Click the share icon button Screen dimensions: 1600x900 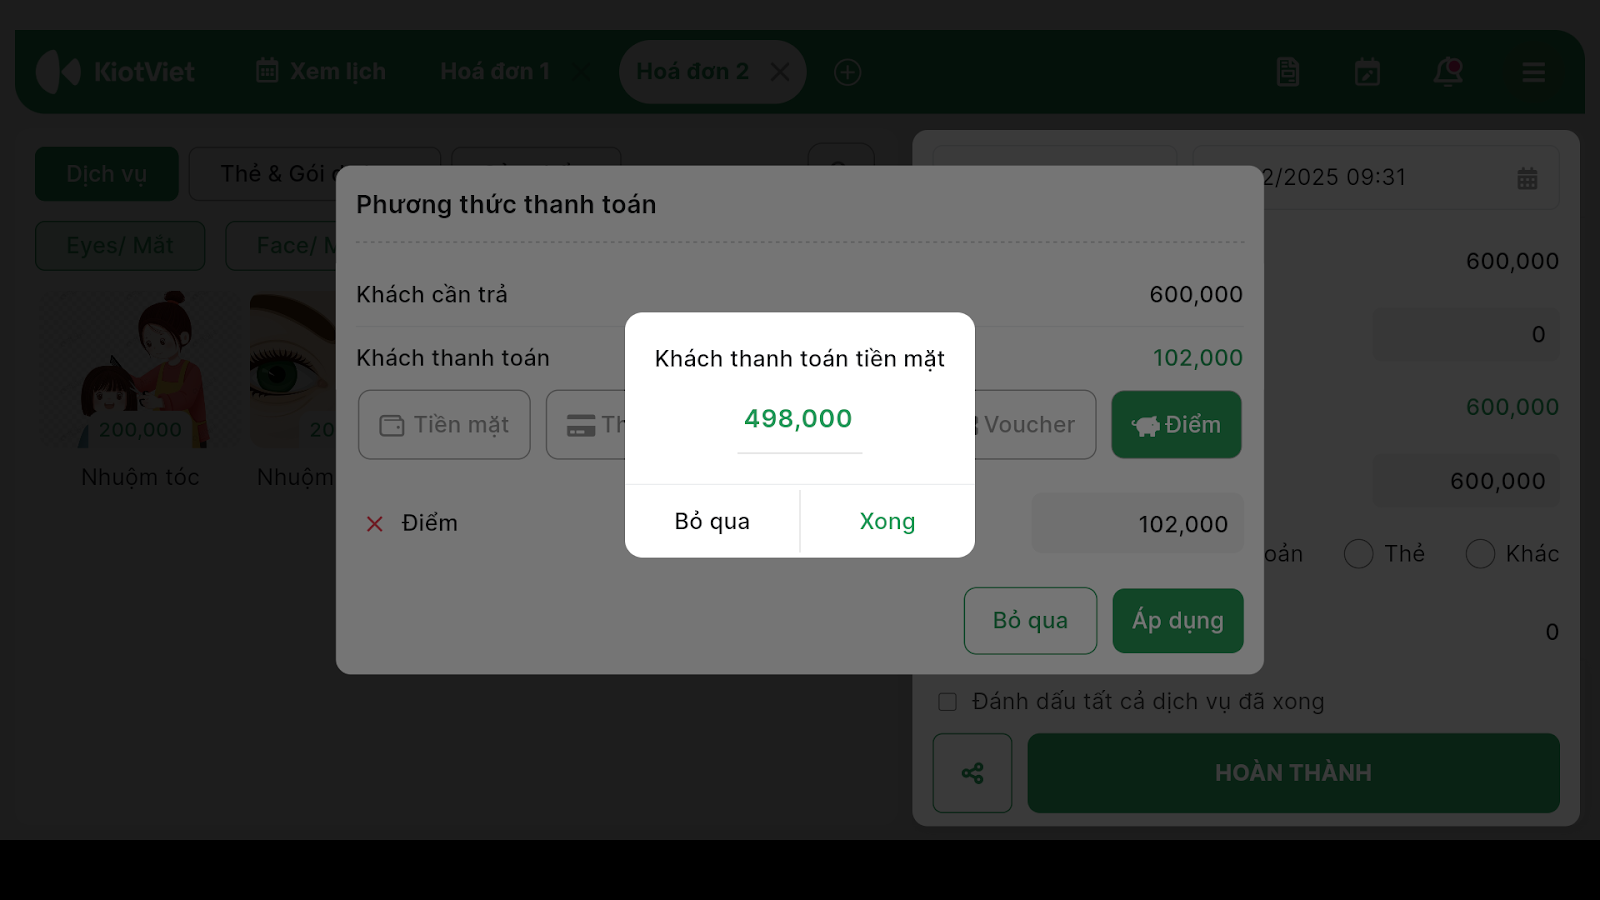(972, 773)
